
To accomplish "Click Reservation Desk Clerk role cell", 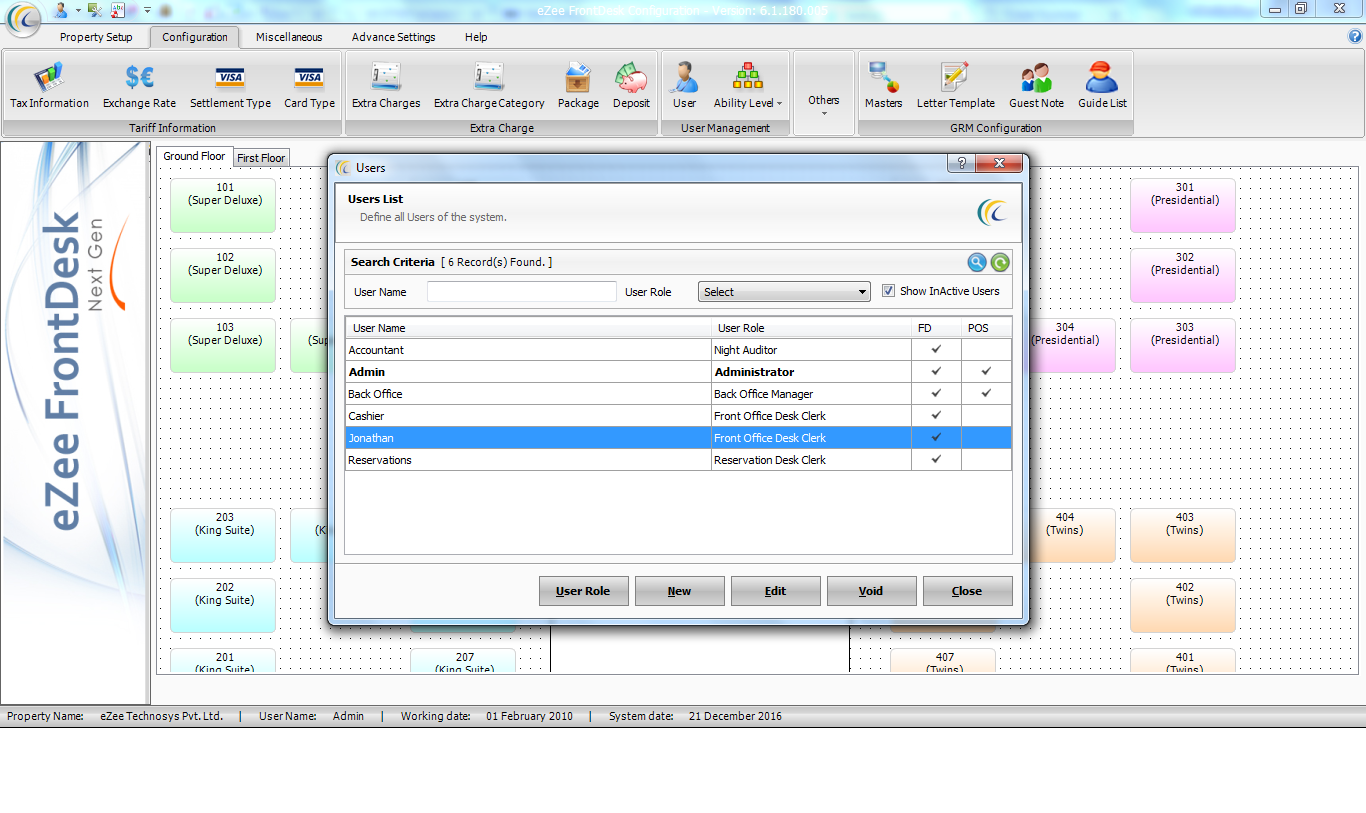I will click(x=811, y=460).
